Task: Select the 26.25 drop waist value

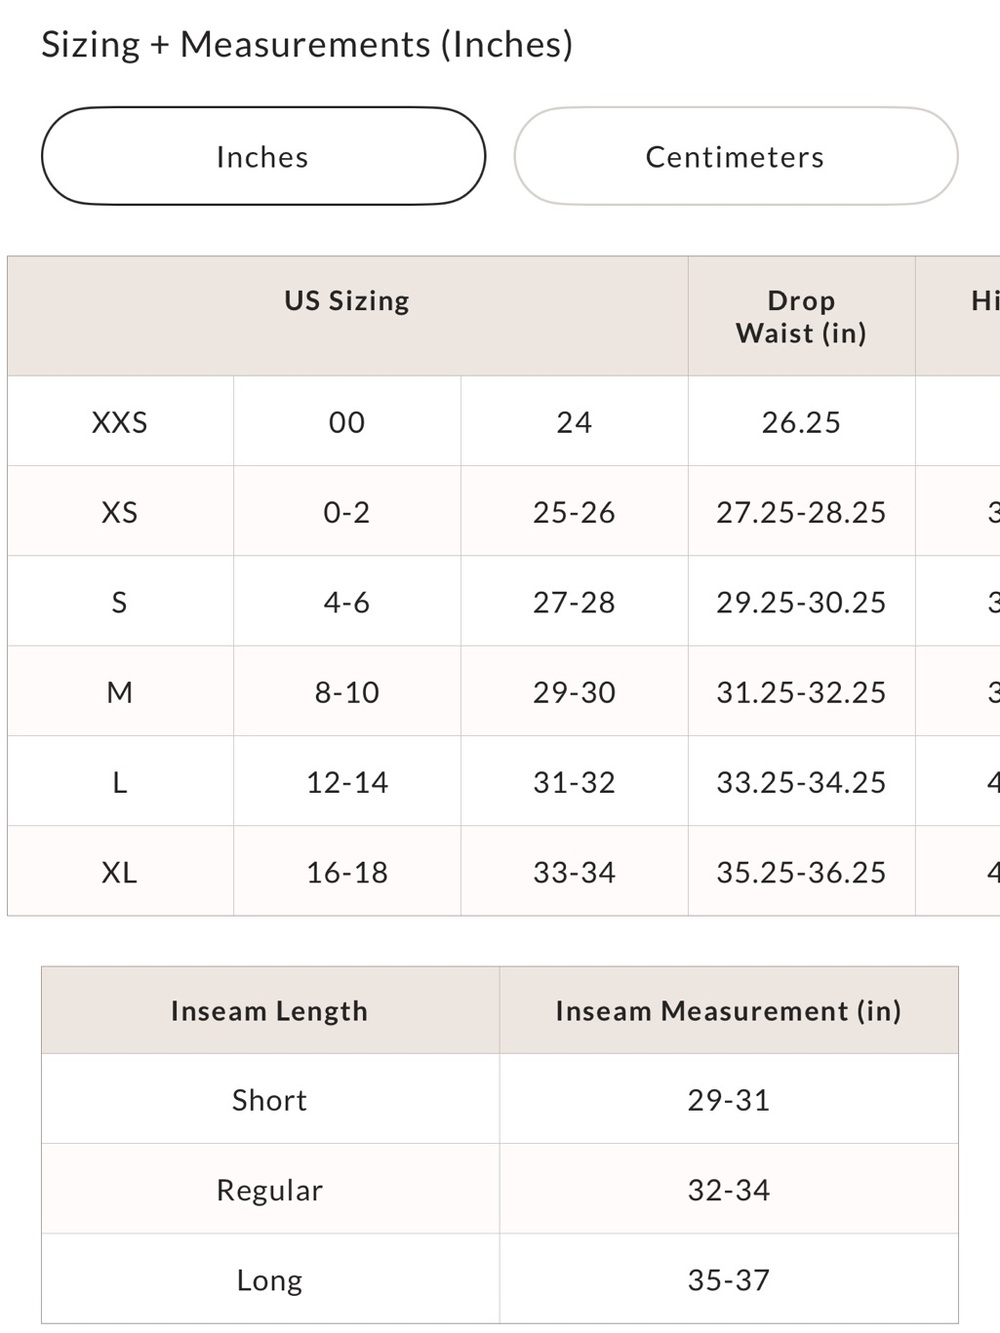Action: [801, 422]
